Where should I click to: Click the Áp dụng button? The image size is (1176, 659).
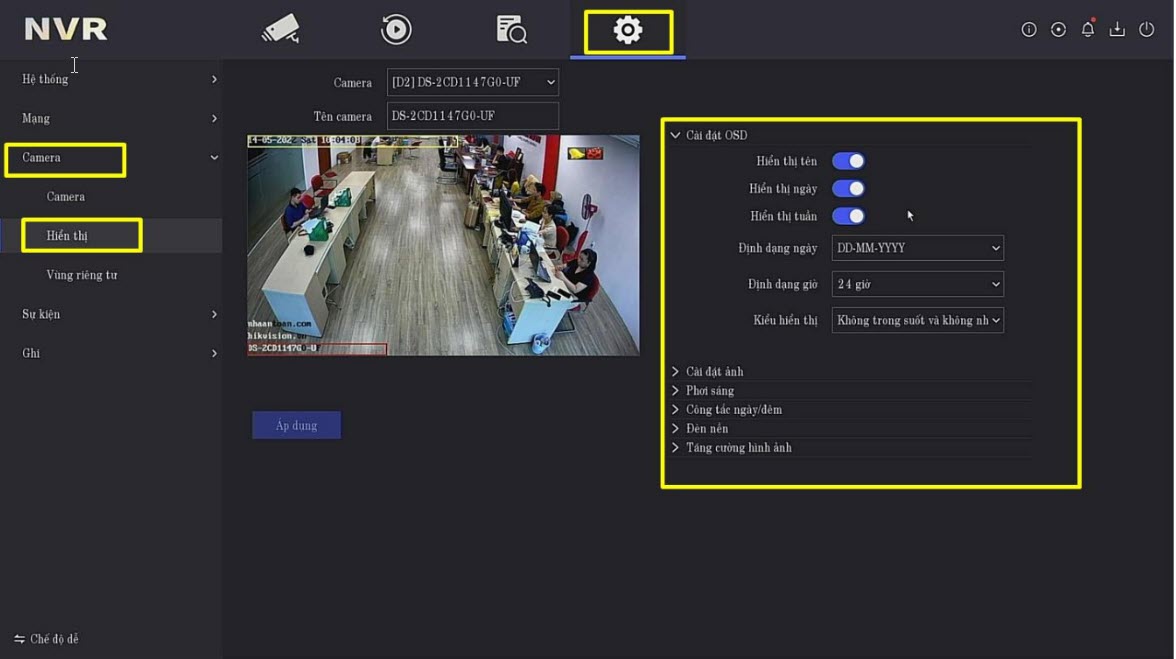[296, 426]
